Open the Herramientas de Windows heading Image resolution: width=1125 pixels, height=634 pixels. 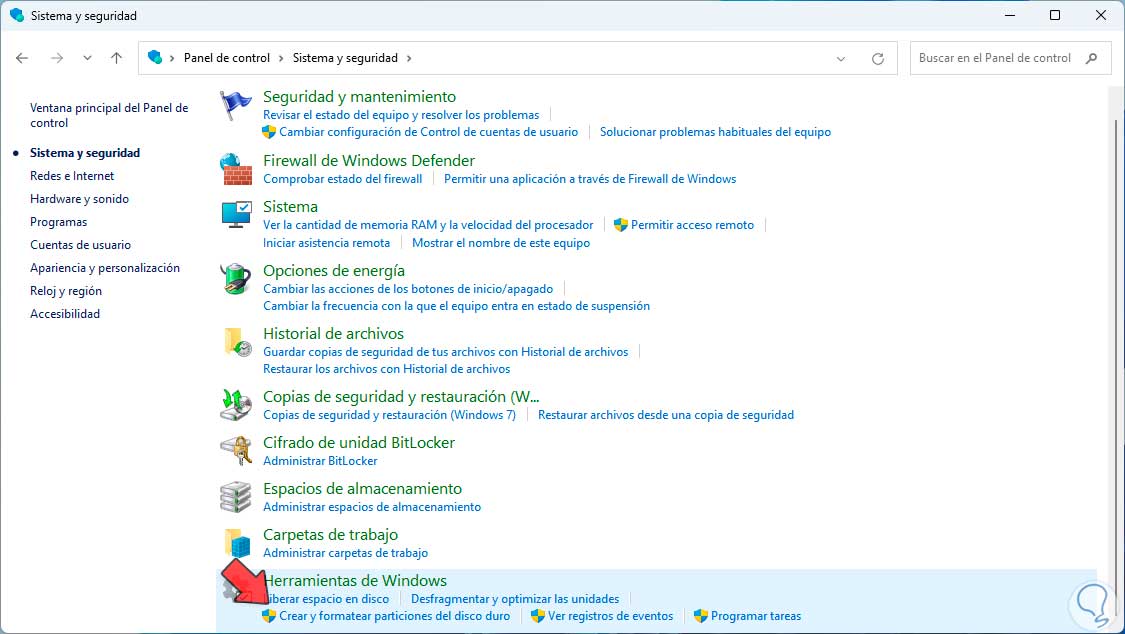(x=356, y=580)
